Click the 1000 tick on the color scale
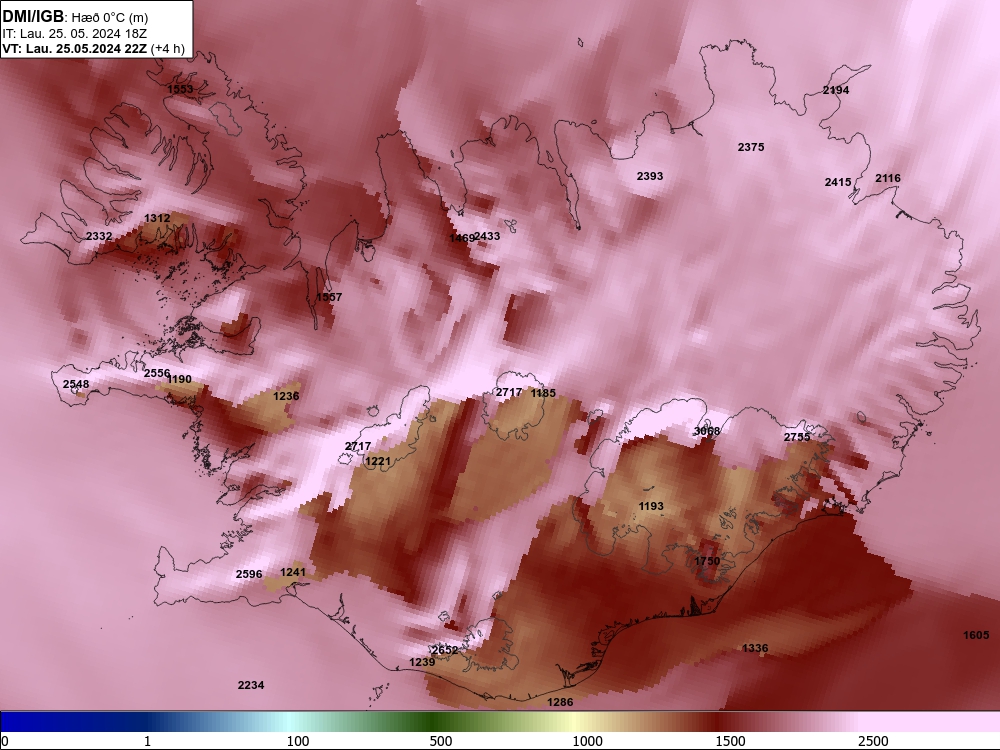This screenshot has height=750, width=1000. [587, 741]
